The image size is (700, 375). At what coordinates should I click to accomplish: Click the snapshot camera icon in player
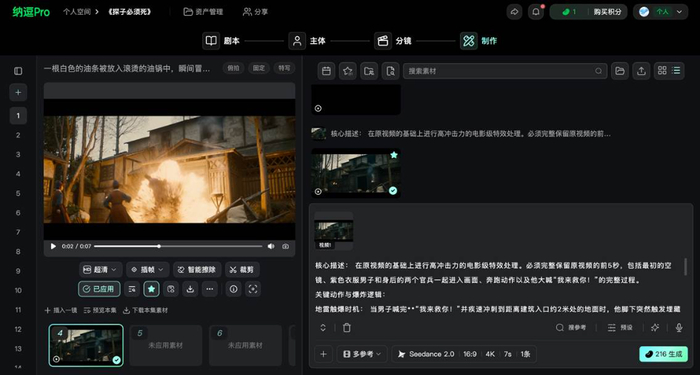pyautogui.click(x=286, y=246)
